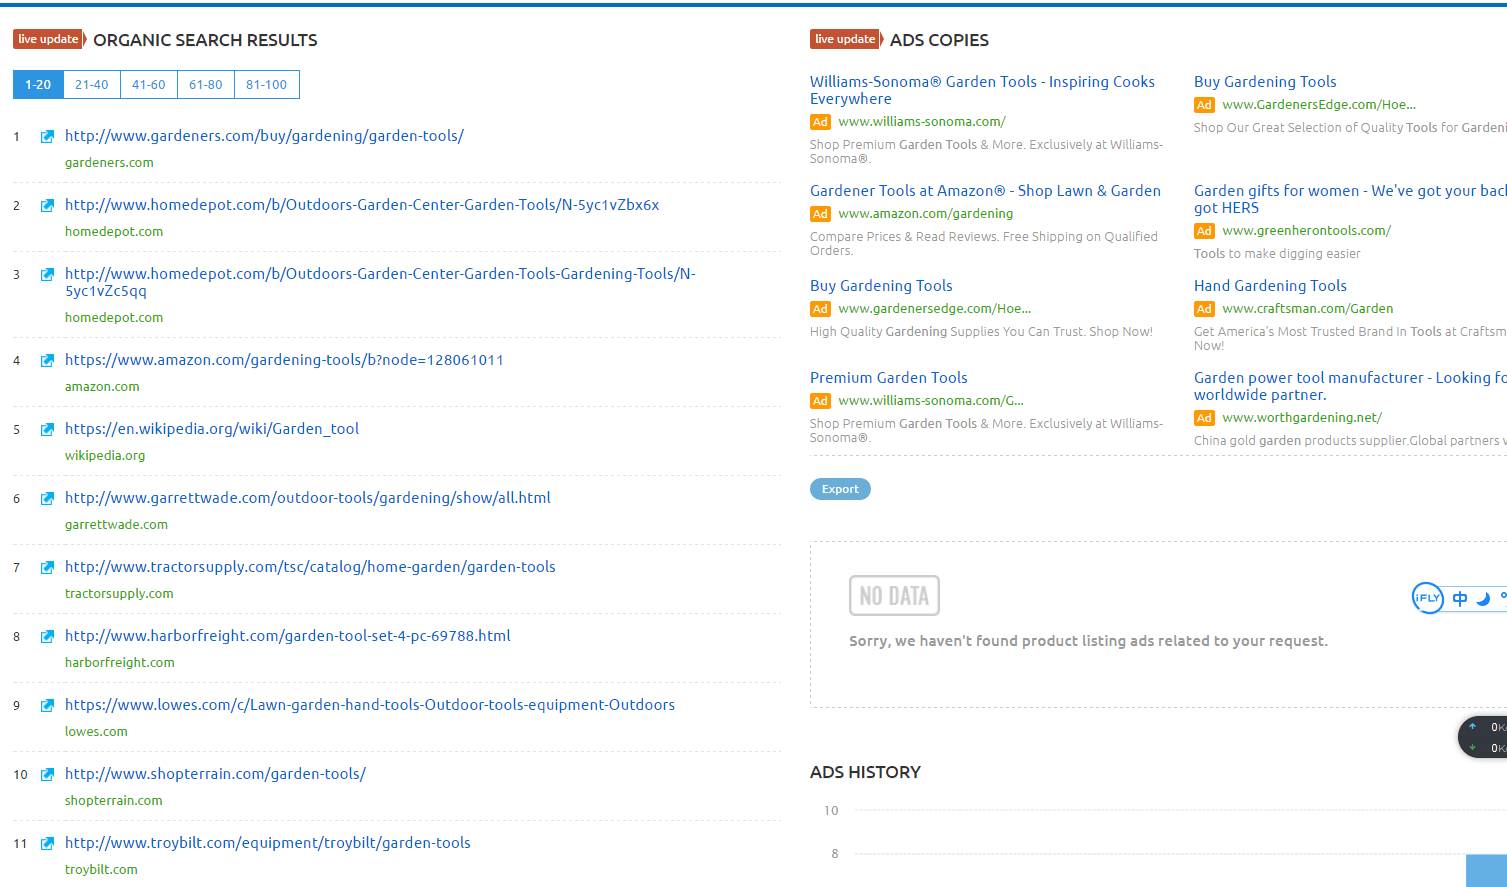The height and width of the screenshot is (887, 1507).
Task: Open external link icon for amazon.com result
Action: [47, 360]
